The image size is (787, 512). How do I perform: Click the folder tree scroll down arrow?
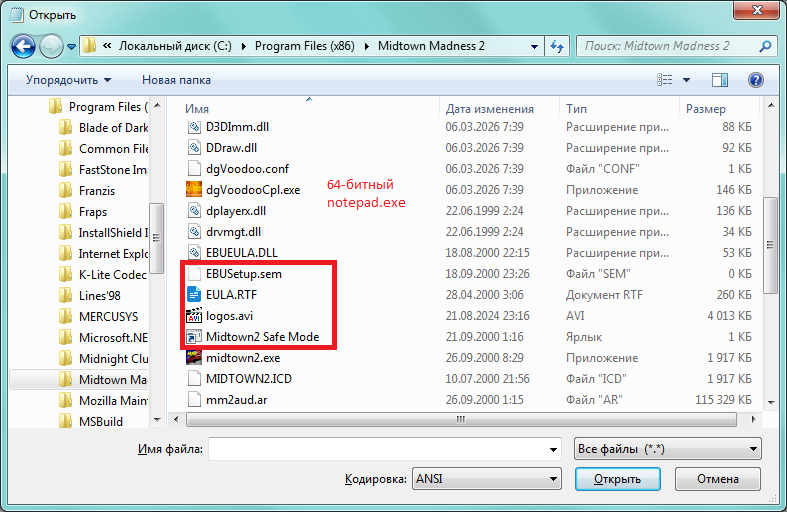pyautogui.click(x=157, y=420)
